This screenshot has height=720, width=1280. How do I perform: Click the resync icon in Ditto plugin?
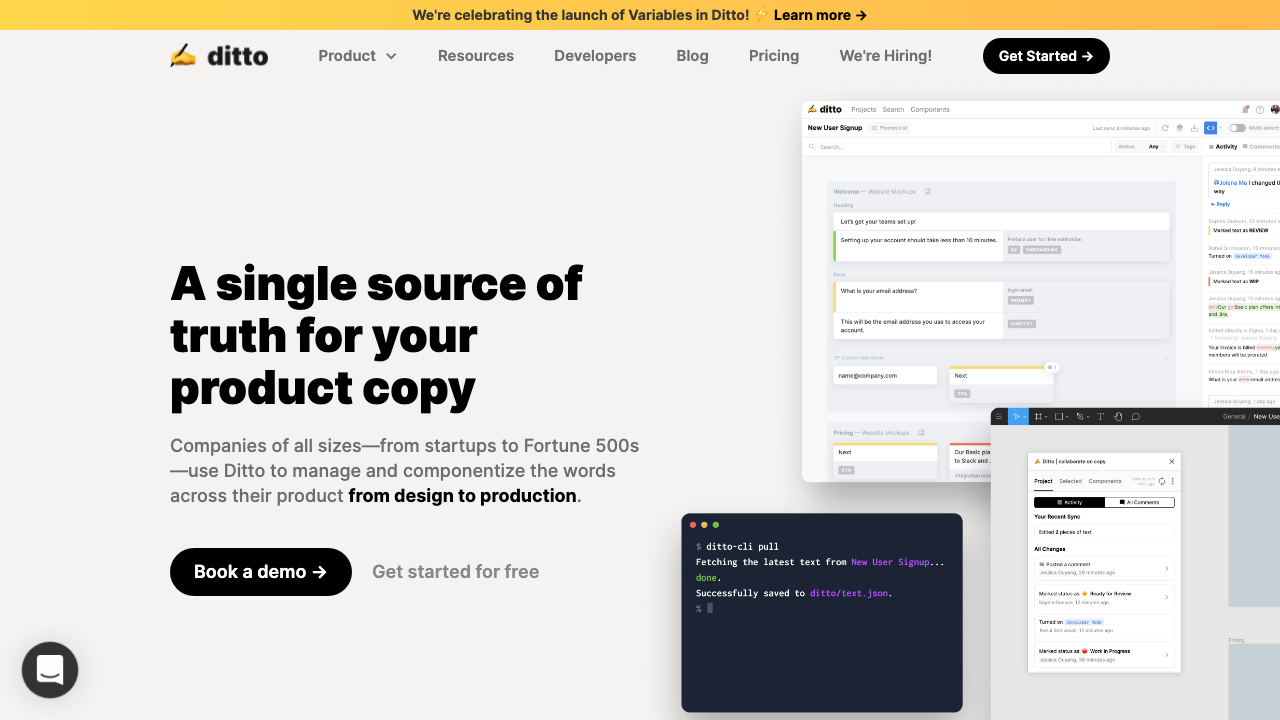point(1161,481)
